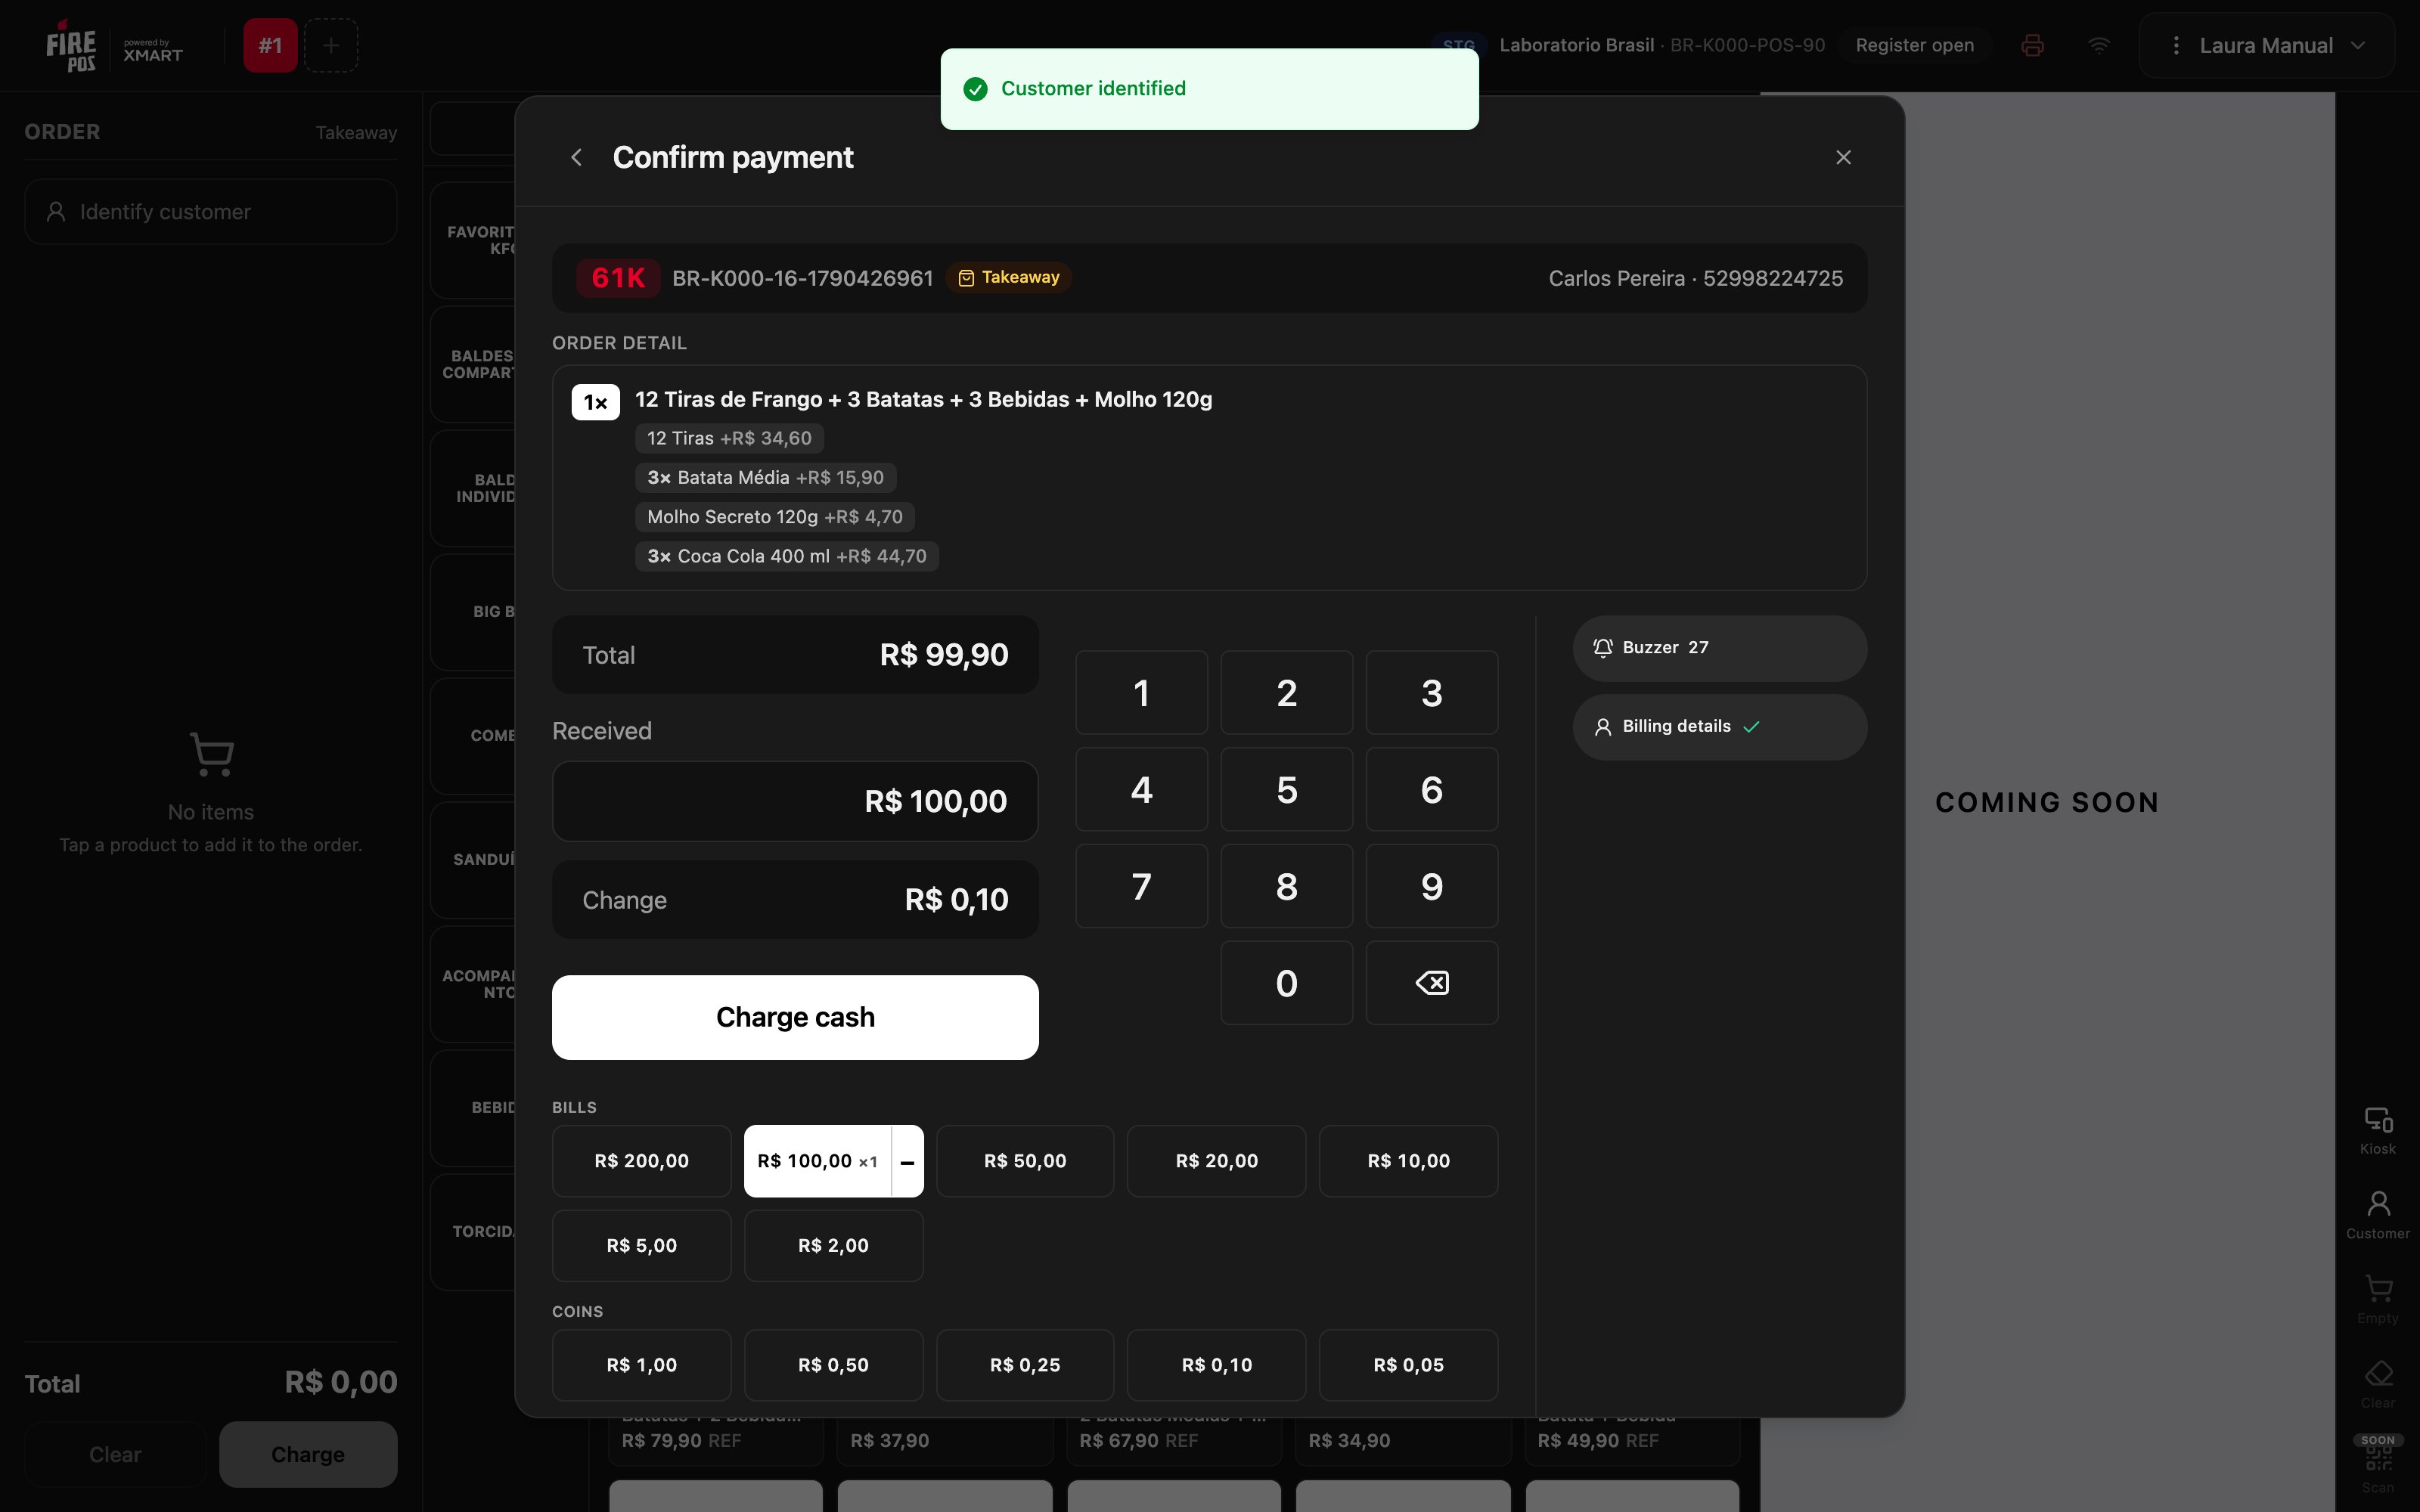Click Clear button in order panel

click(x=115, y=1455)
